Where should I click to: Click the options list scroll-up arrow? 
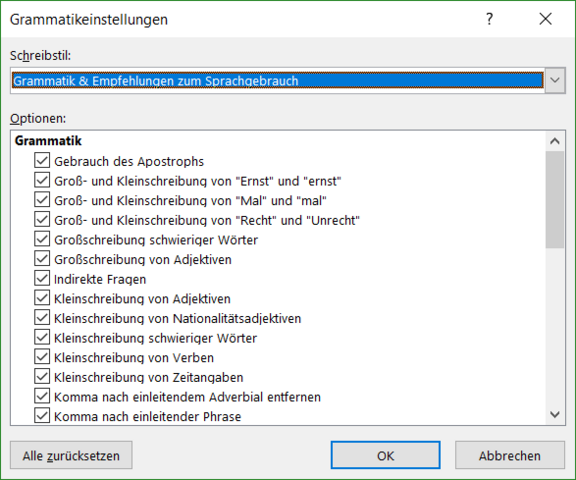coord(555,141)
